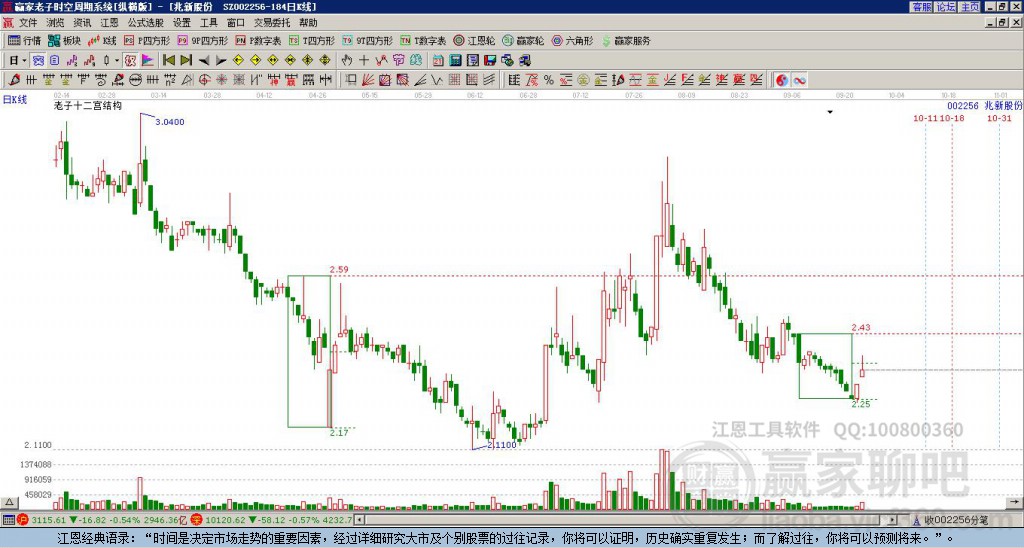Open the 9T四方形 tool
The height and width of the screenshot is (548, 1024).
(368, 40)
